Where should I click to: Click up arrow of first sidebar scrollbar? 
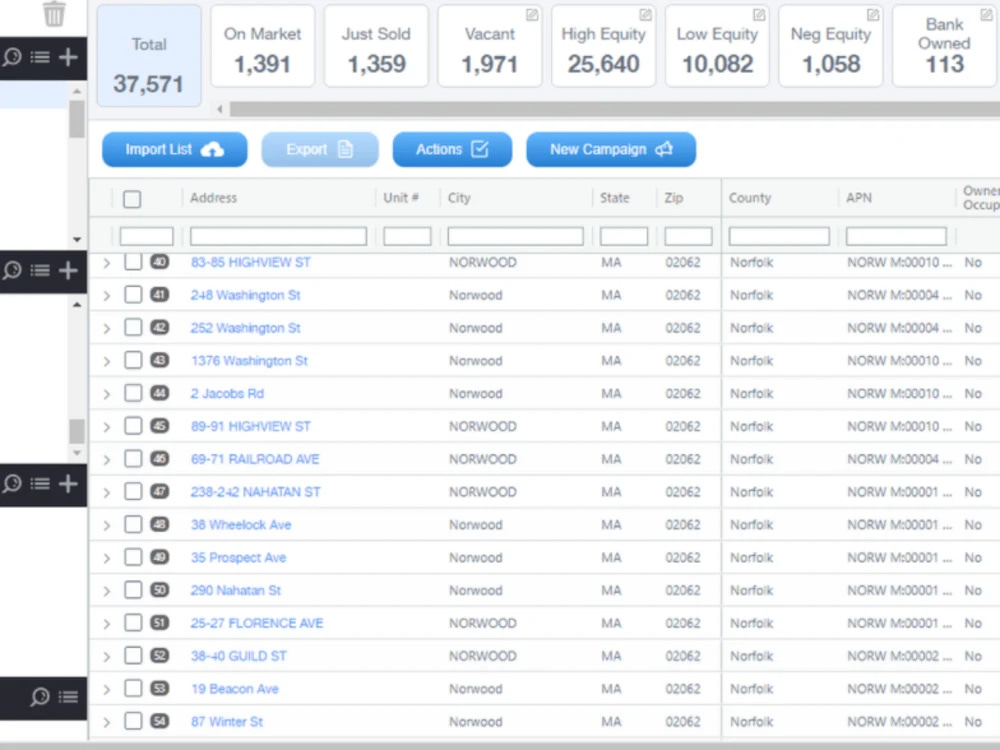77,92
